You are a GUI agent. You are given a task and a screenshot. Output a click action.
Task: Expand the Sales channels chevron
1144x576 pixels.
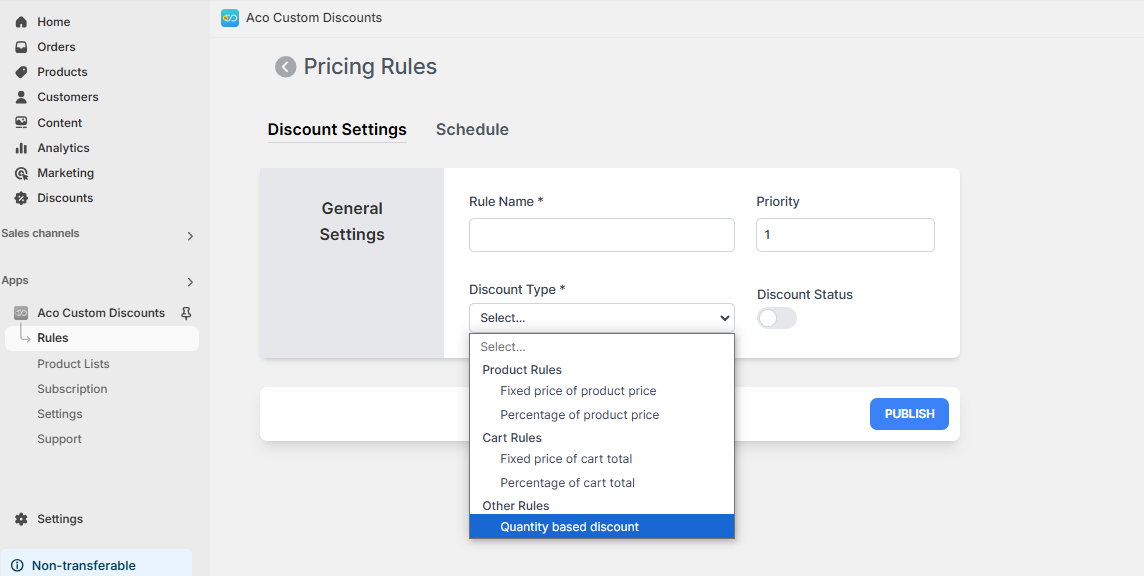tap(190, 236)
